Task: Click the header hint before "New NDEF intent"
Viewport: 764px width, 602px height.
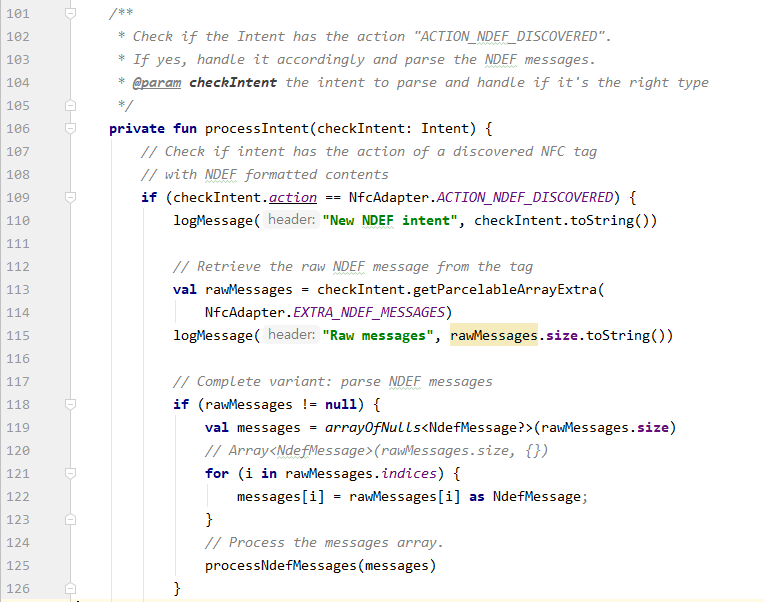Action: (x=291, y=220)
